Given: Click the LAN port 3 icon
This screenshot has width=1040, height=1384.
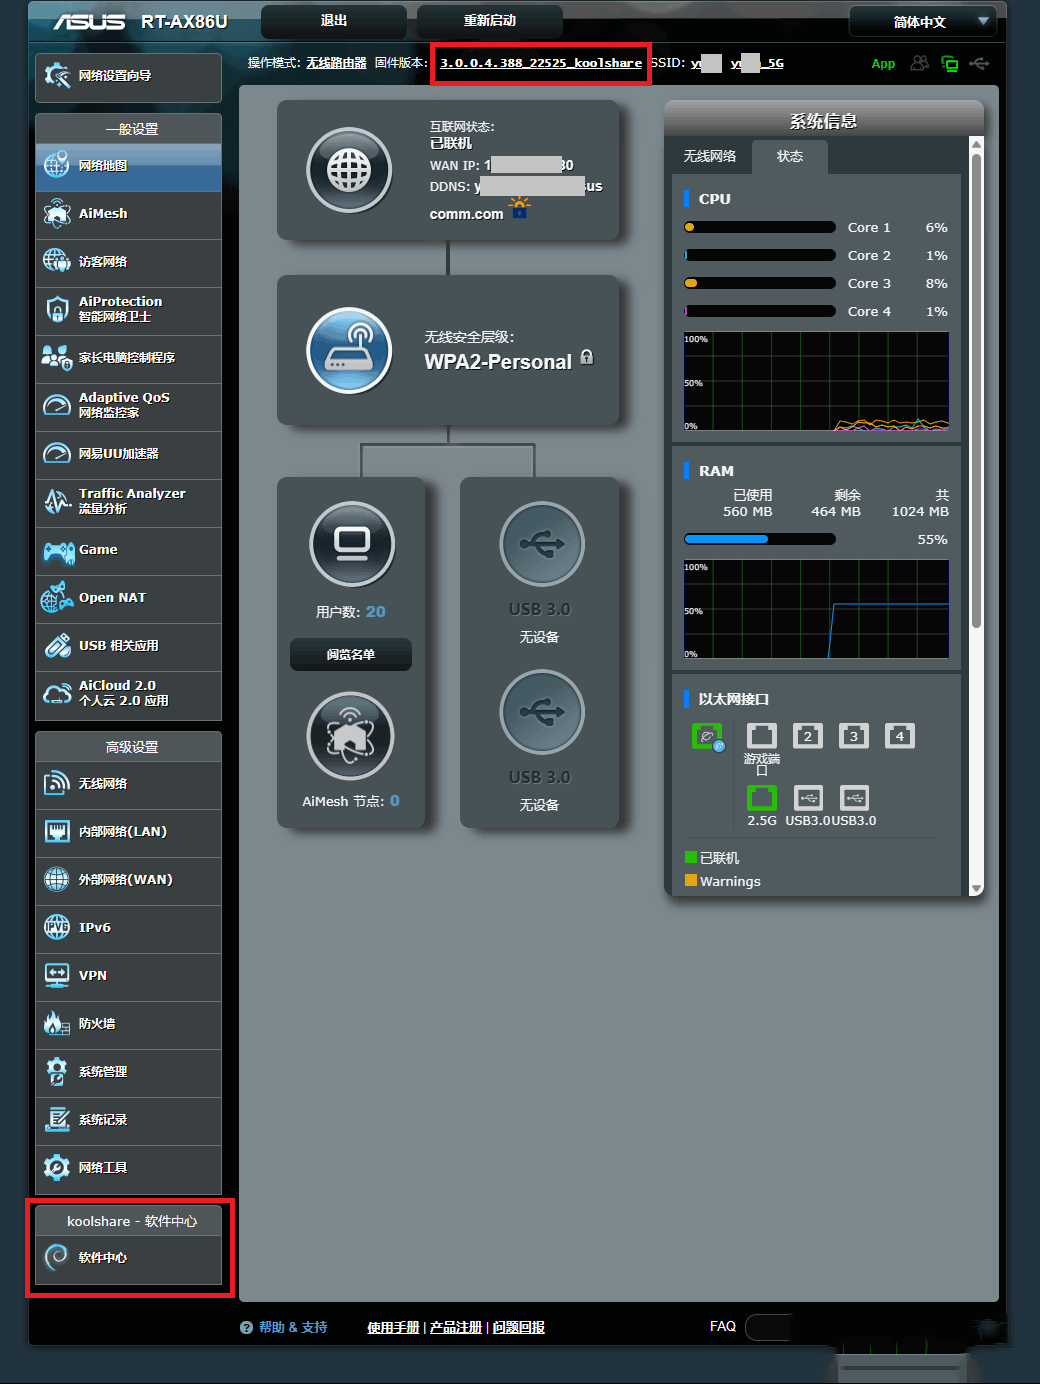Looking at the screenshot, I should (854, 735).
